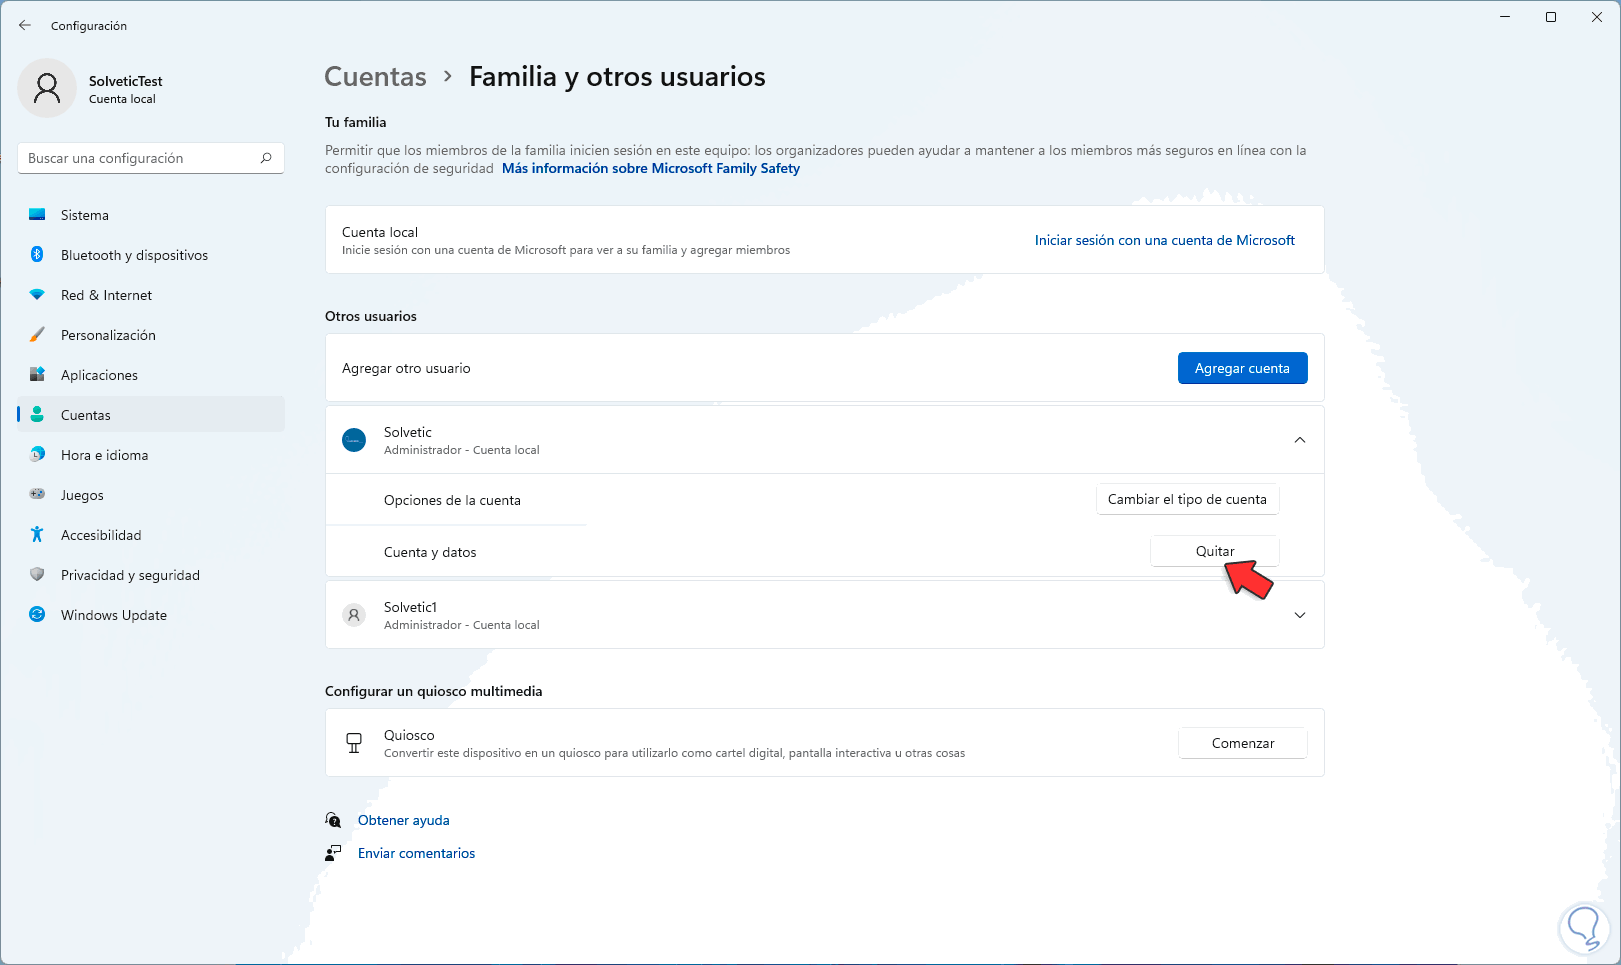The height and width of the screenshot is (965, 1621).
Task: Expand the Solvetic1 account chevron
Action: click(1300, 615)
